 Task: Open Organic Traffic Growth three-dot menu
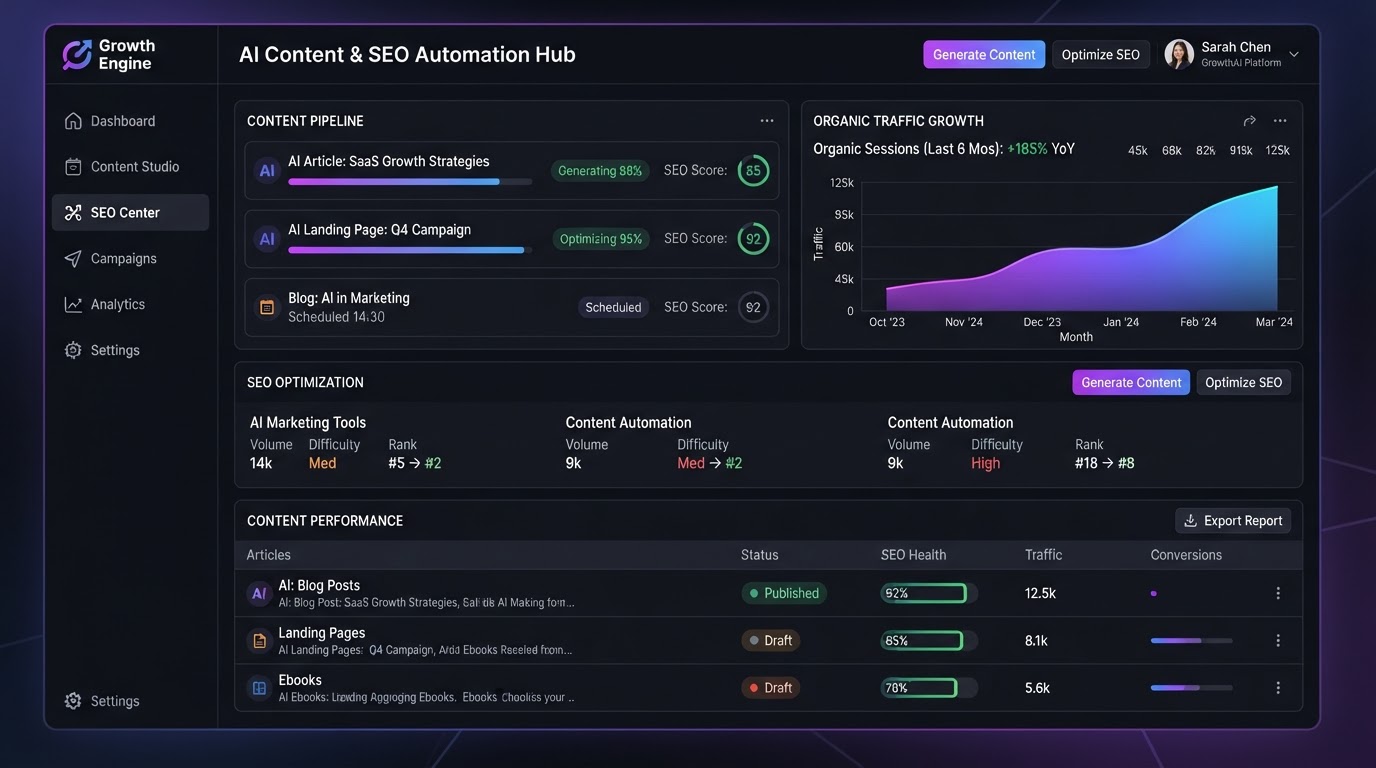point(1280,121)
